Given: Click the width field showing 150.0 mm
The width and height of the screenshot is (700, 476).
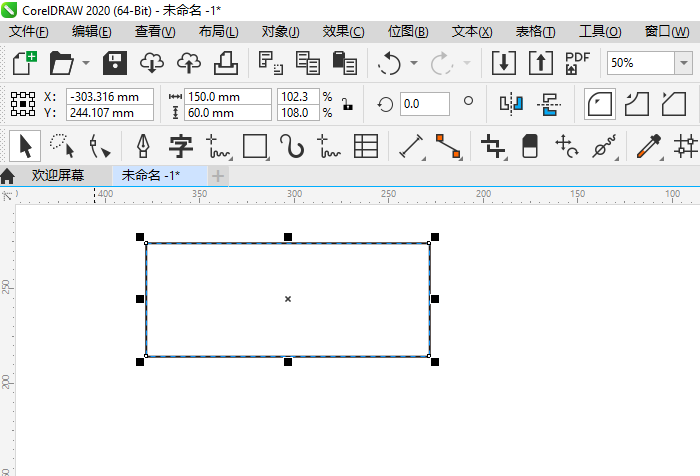Looking at the screenshot, I should (x=228, y=96).
